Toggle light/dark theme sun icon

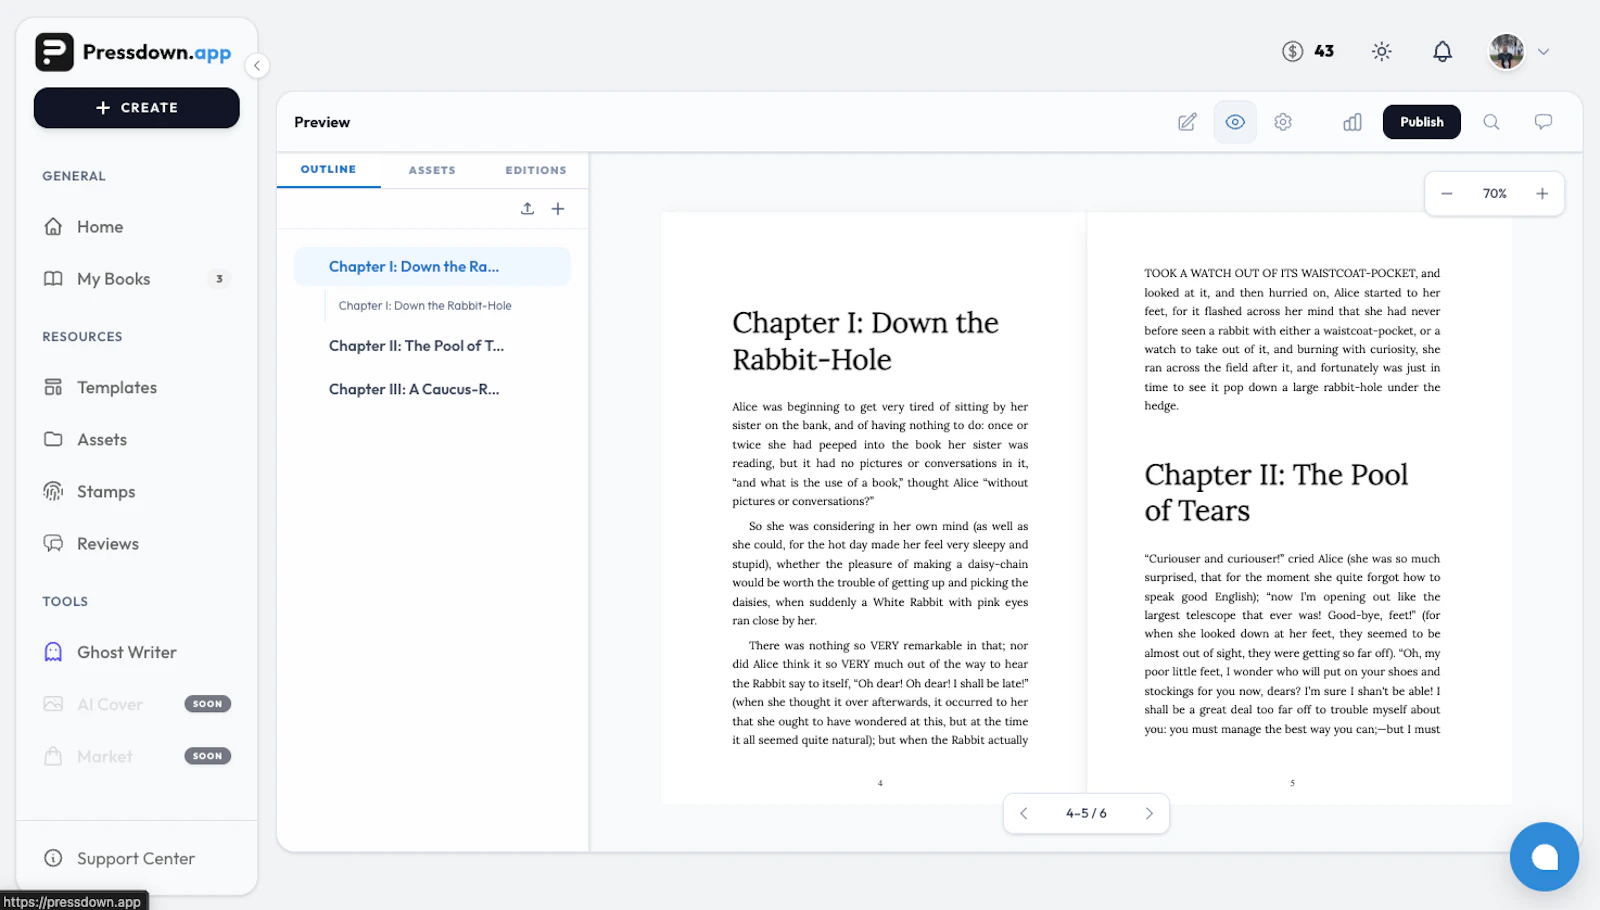click(1382, 52)
